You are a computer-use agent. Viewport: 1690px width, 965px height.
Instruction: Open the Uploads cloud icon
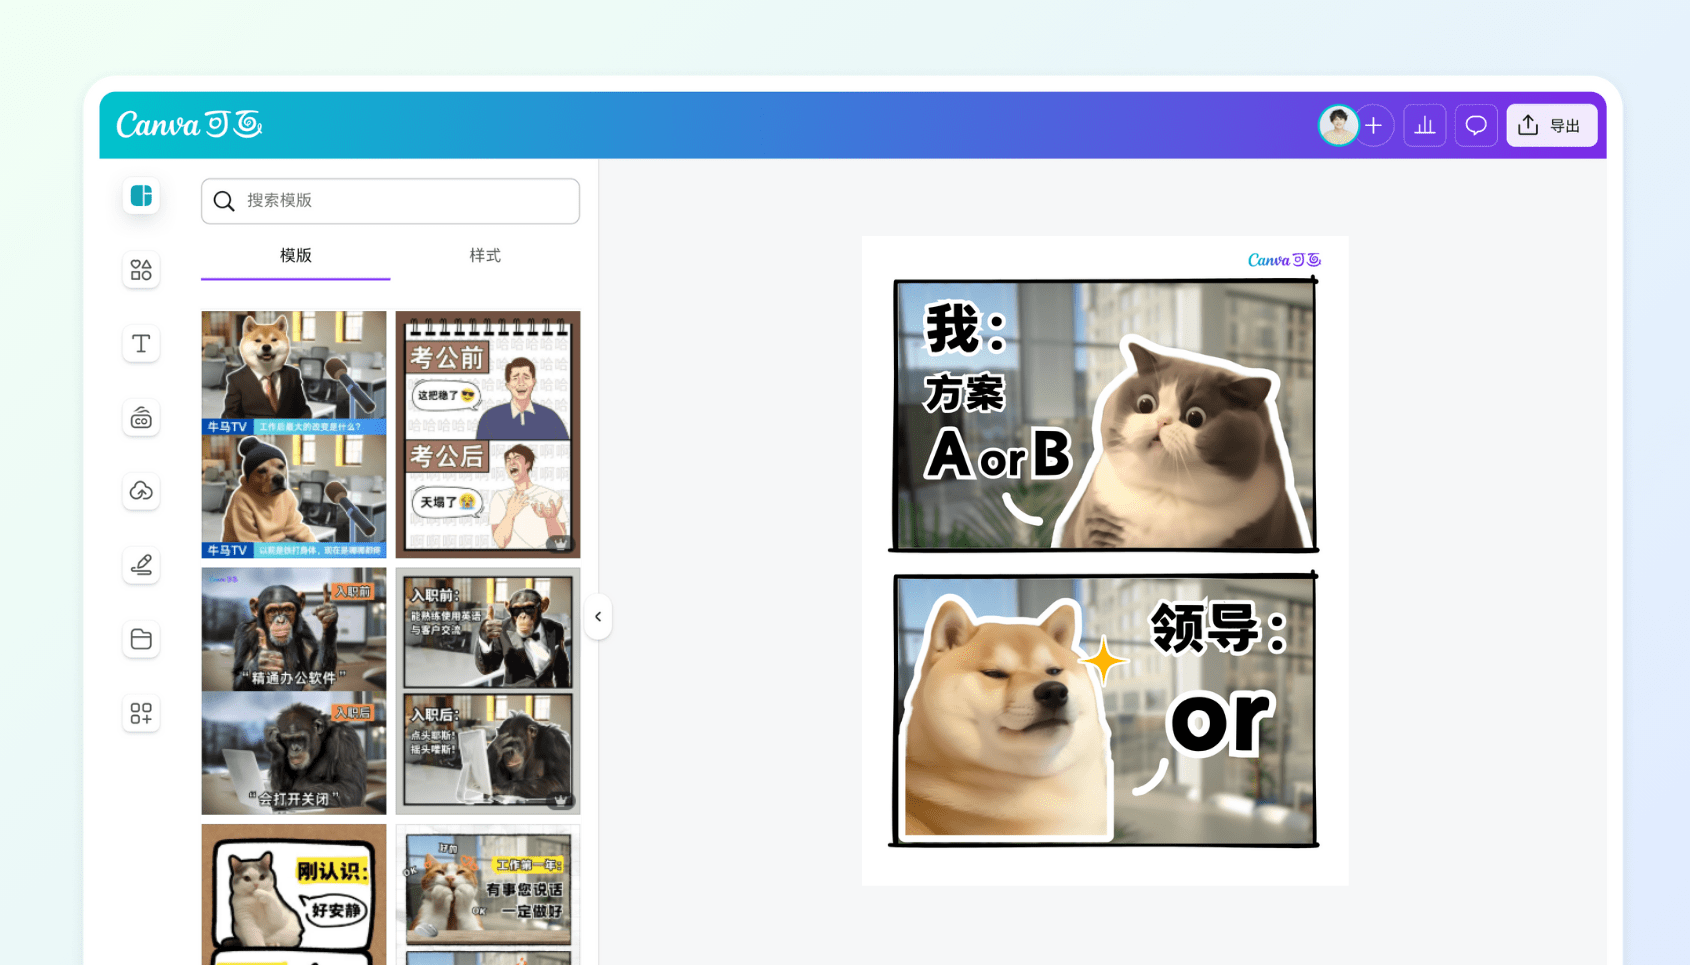(141, 491)
